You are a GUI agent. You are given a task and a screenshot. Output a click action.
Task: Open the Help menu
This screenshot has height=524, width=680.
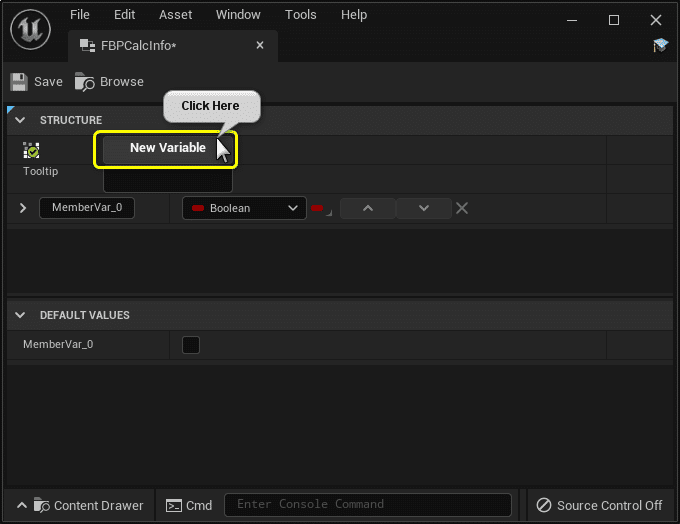point(354,15)
